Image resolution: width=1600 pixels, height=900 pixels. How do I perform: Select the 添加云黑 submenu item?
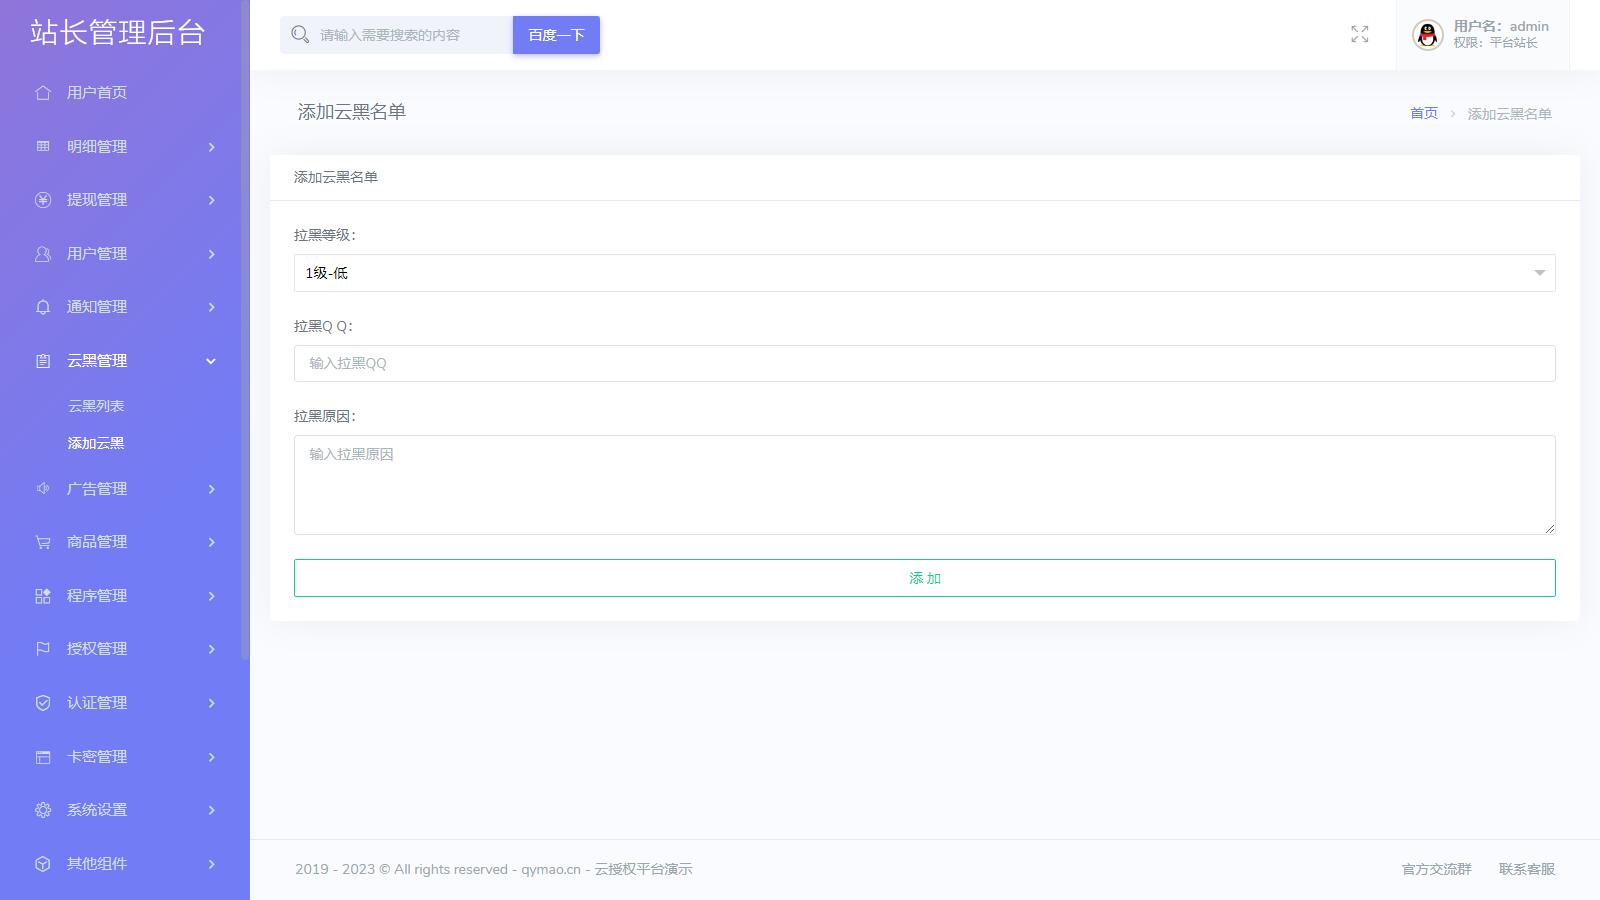pos(96,443)
